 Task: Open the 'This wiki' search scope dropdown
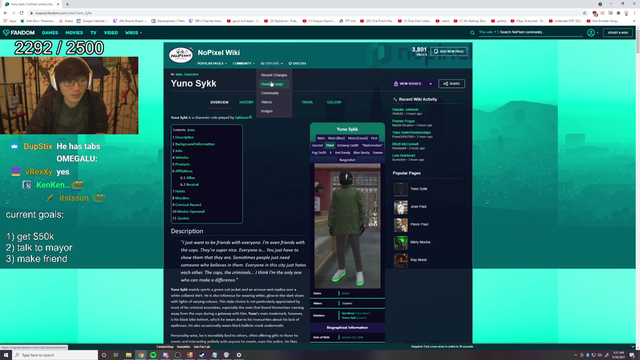coord(487,32)
